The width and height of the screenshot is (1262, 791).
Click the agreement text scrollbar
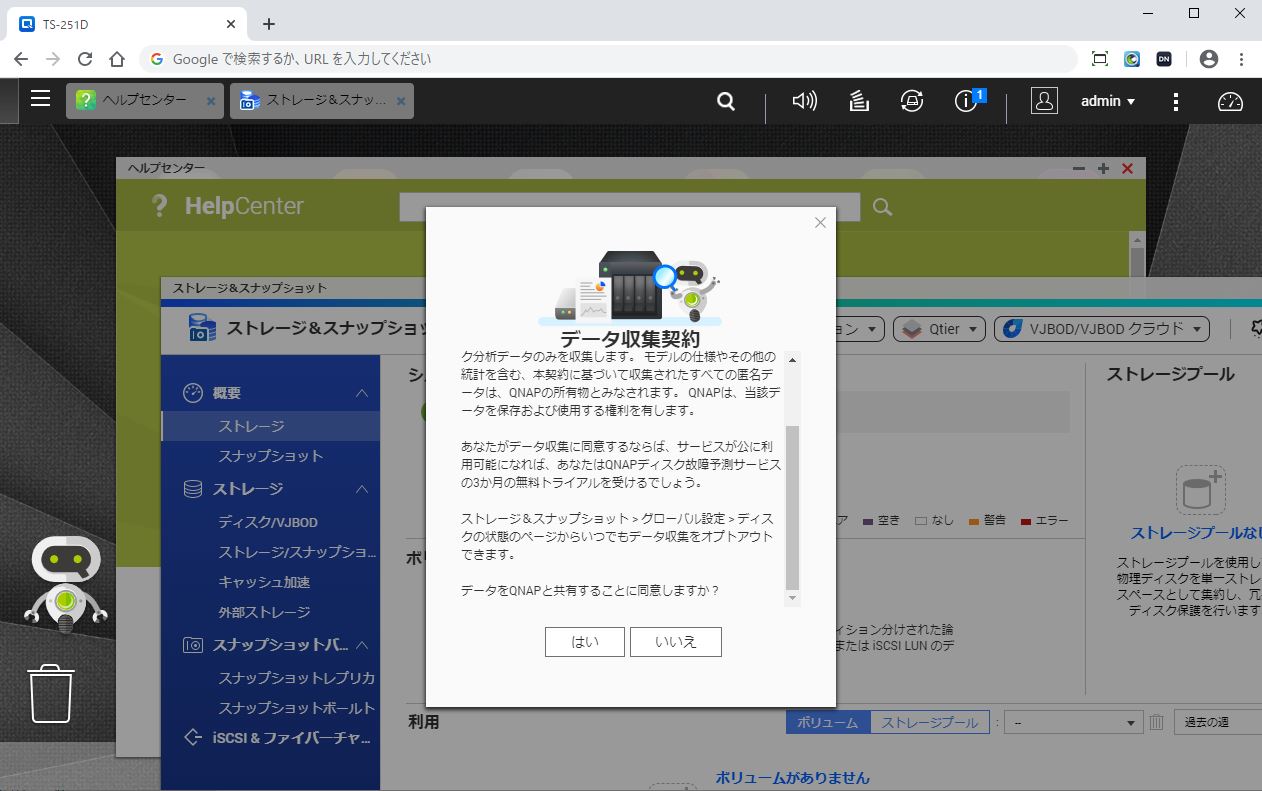792,506
